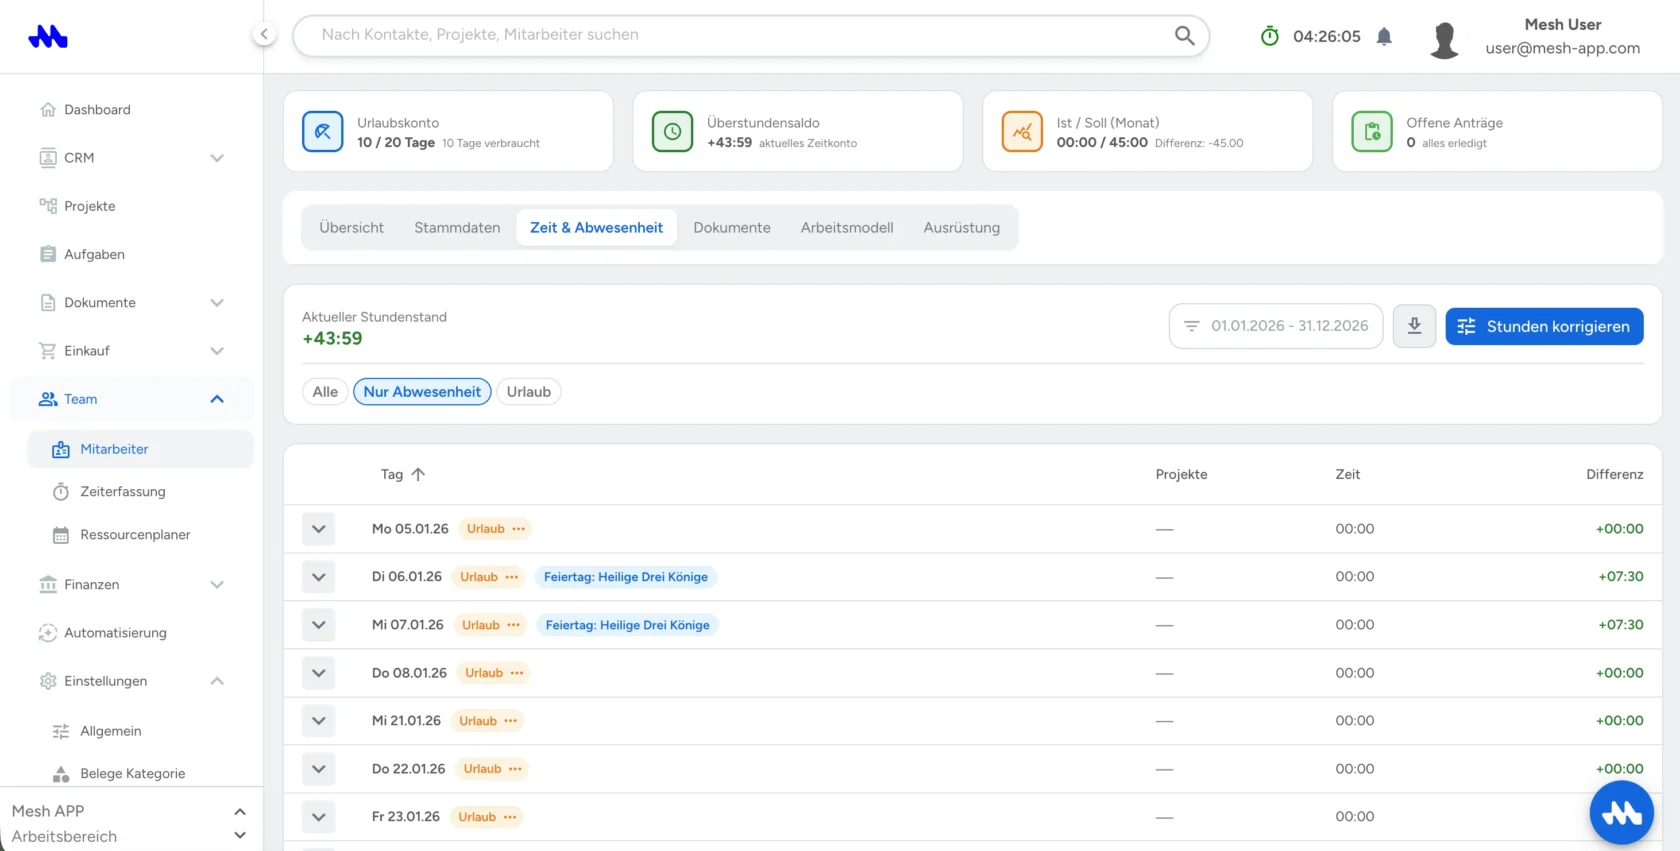Viewport: 1680px width, 851px height.
Task: Click the Zeit column header
Action: pyautogui.click(x=1348, y=475)
